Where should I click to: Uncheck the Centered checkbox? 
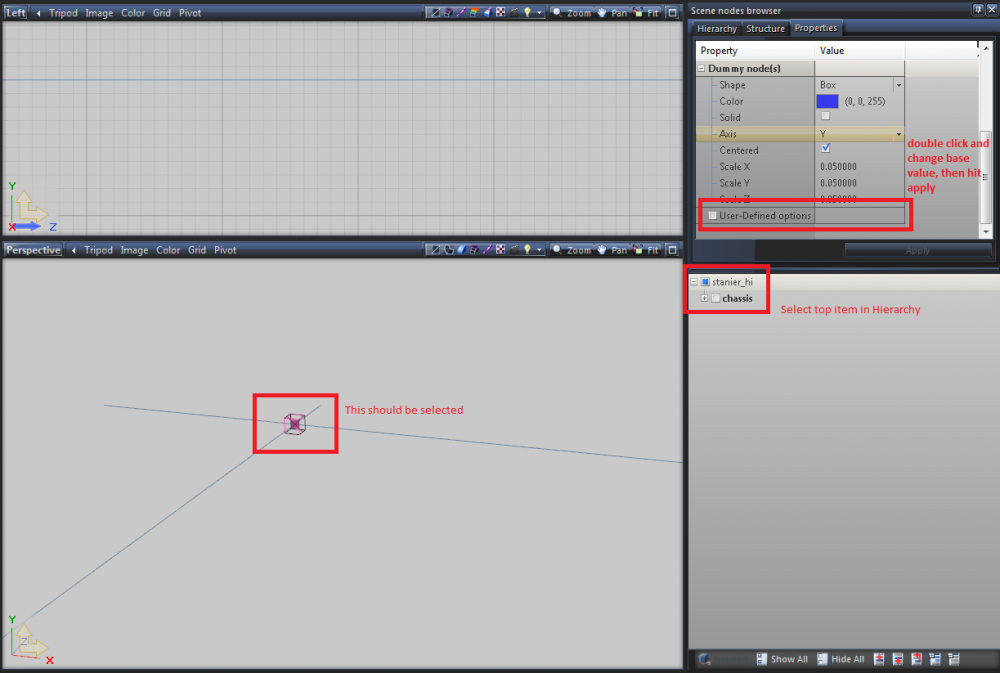(x=825, y=149)
